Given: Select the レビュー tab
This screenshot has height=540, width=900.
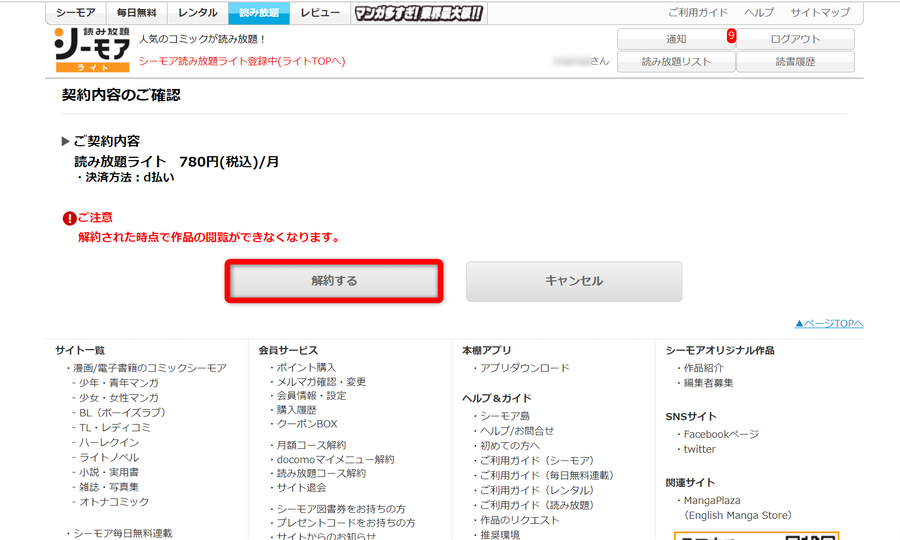Looking at the screenshot, I should click(x=320, y=13).
